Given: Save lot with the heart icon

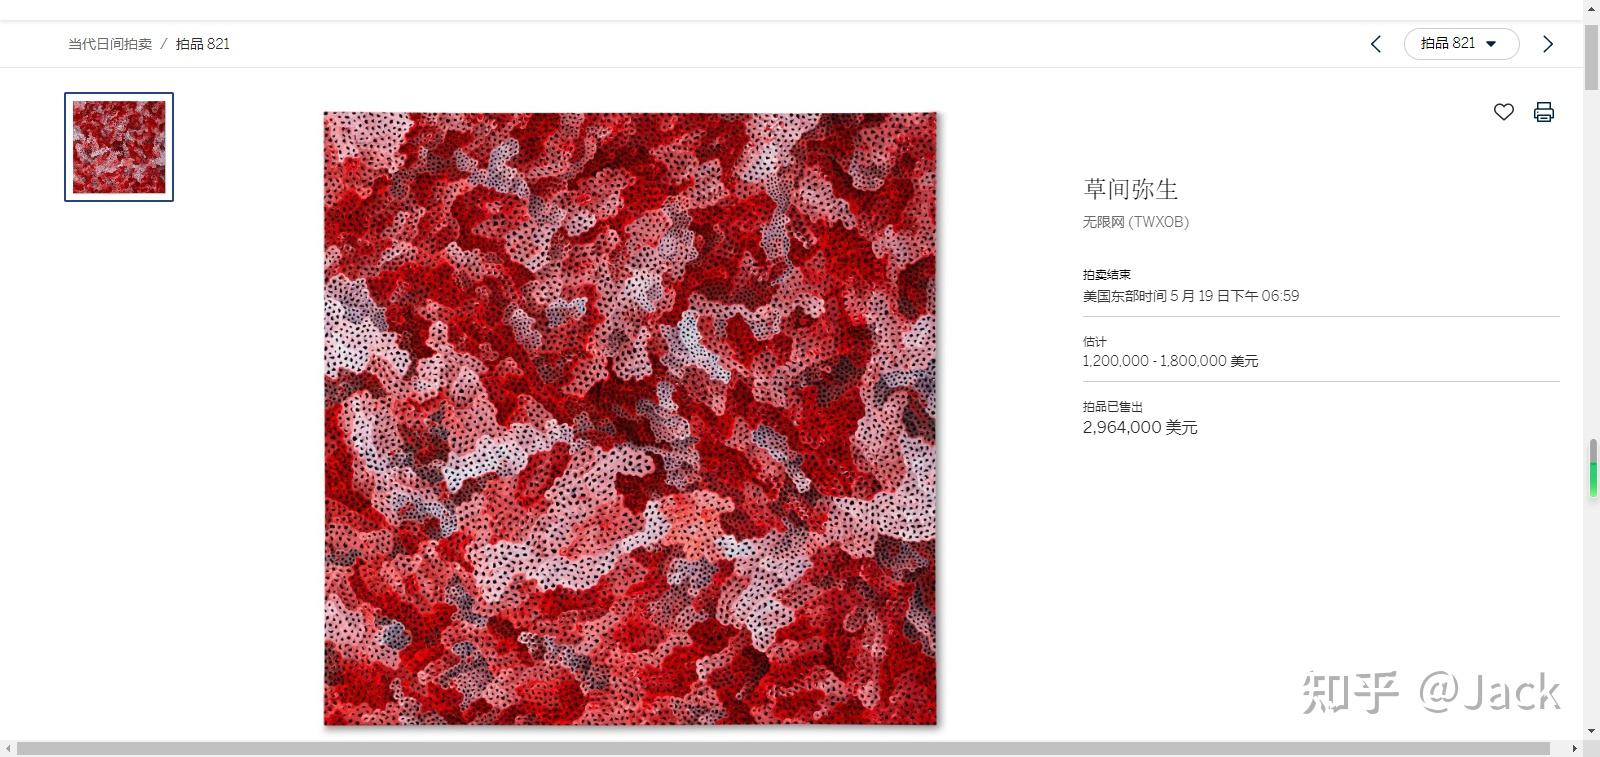Looking at the screenshot, I should pyautogui.click(x=1504, y=112).
